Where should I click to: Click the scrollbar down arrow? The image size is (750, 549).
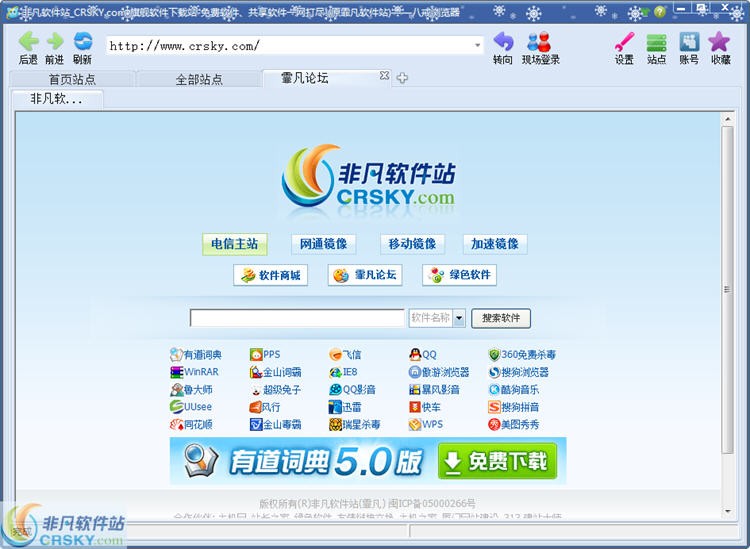click(728, 511)
